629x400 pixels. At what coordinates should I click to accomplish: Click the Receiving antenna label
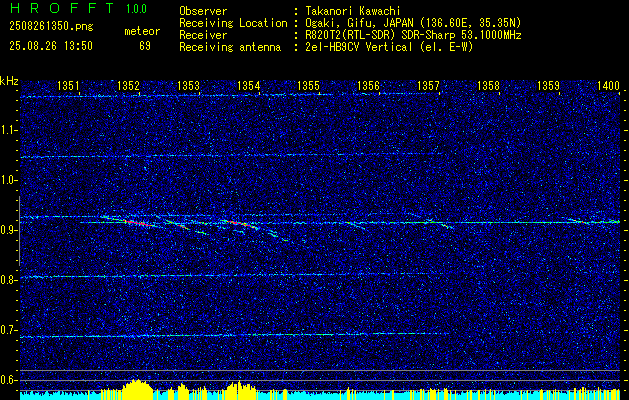click(230, 47)
